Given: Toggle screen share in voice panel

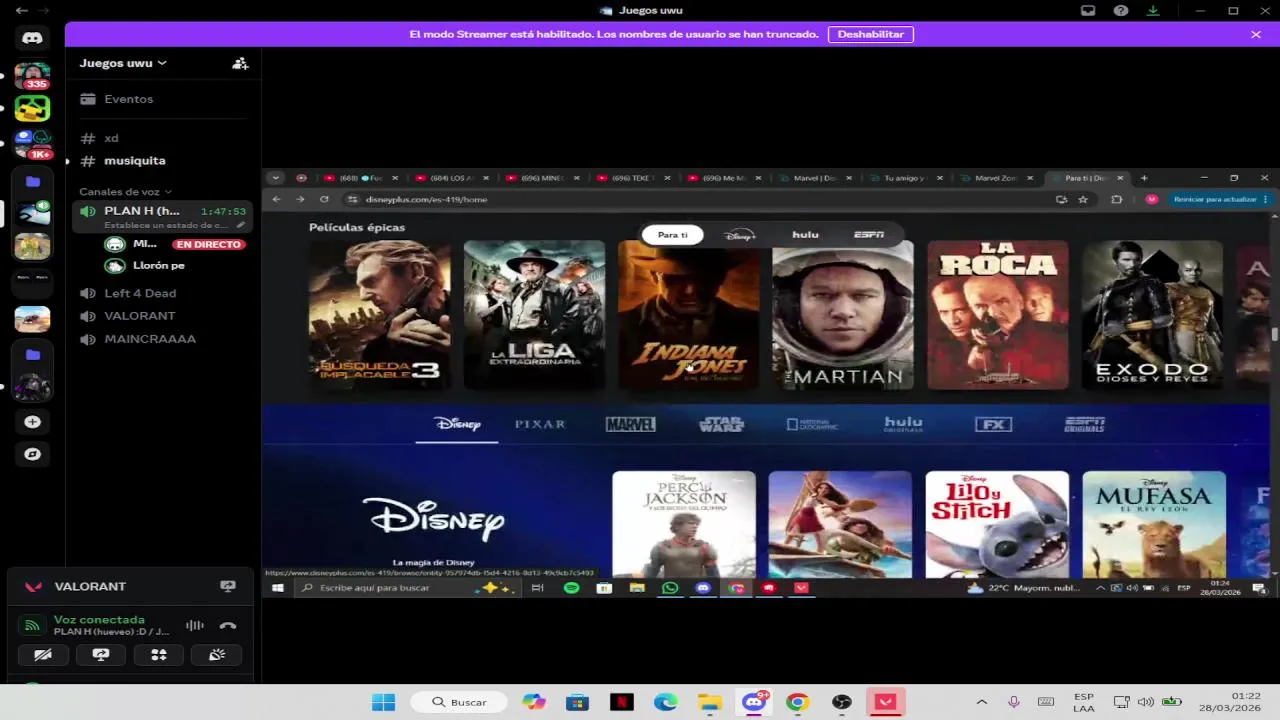Looking at the screenshot, I should 101,655.
